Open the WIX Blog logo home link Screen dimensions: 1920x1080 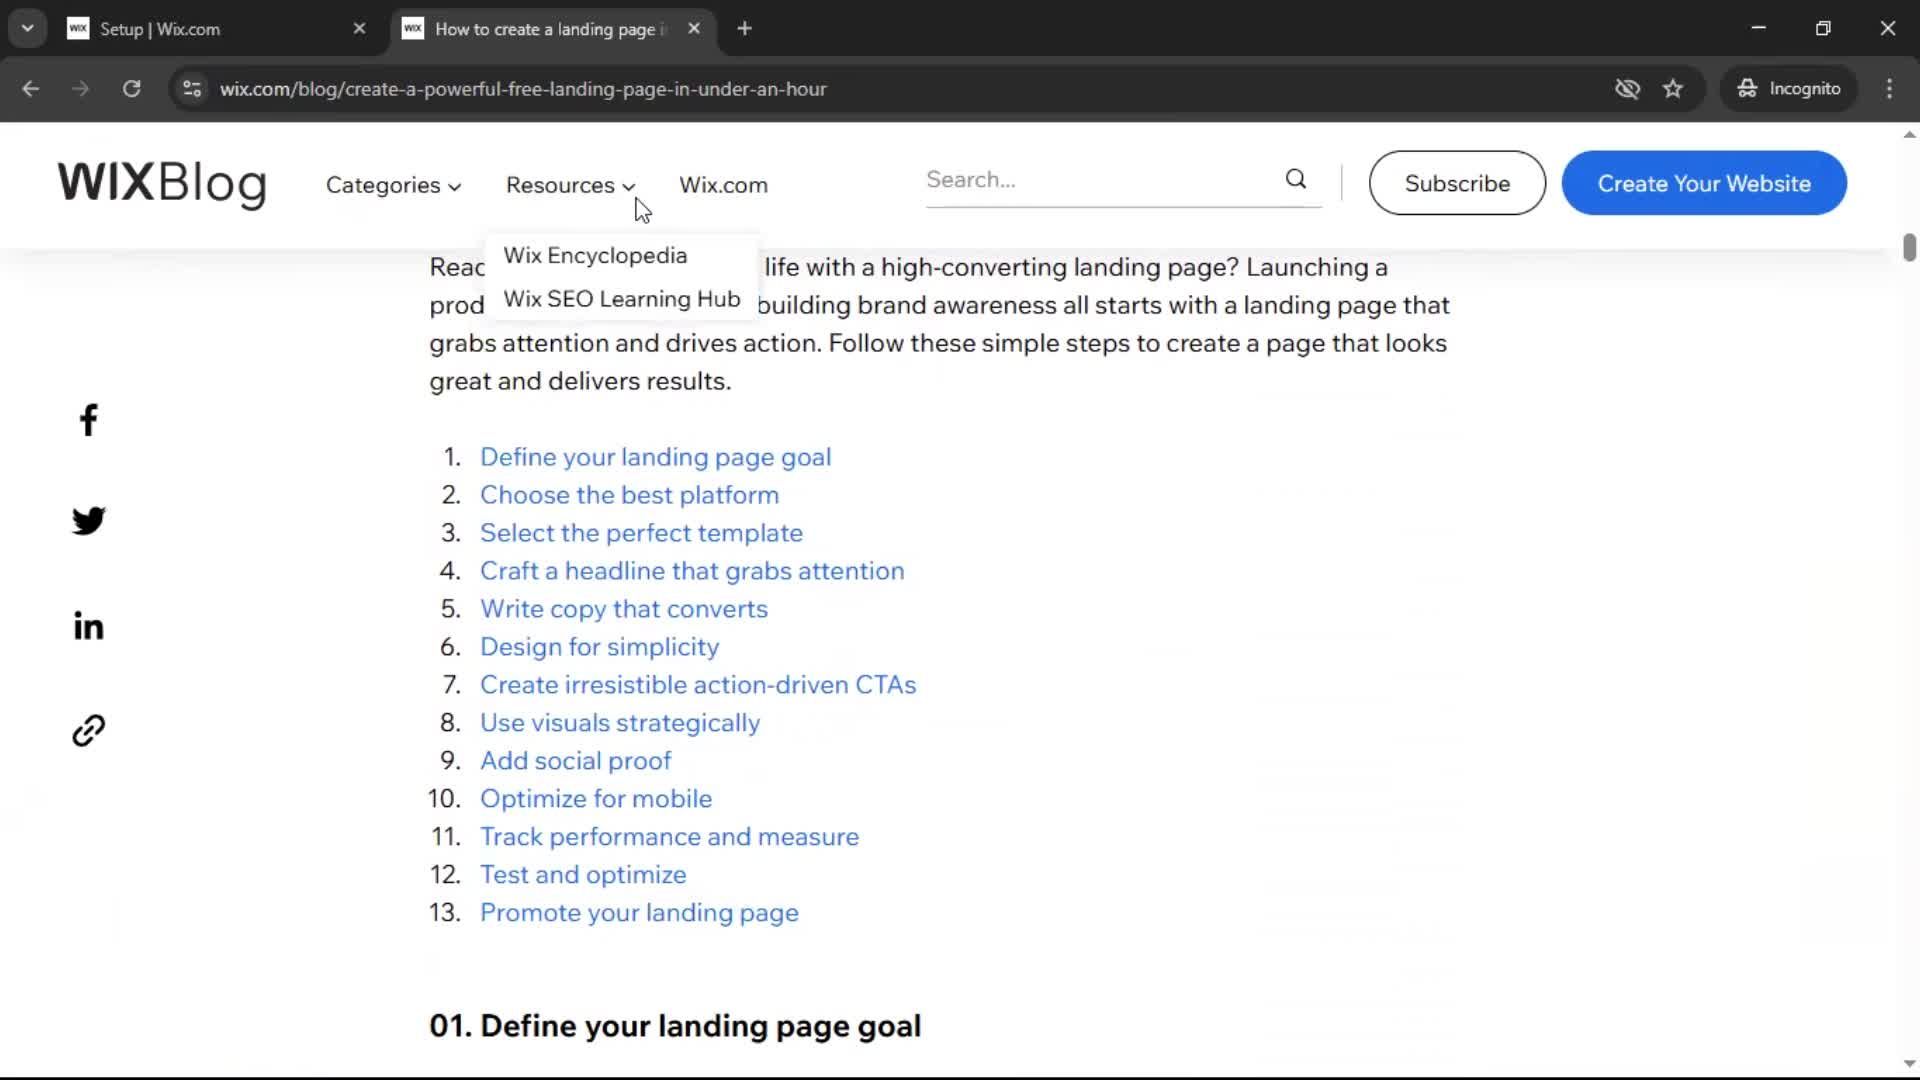[162, 183]
